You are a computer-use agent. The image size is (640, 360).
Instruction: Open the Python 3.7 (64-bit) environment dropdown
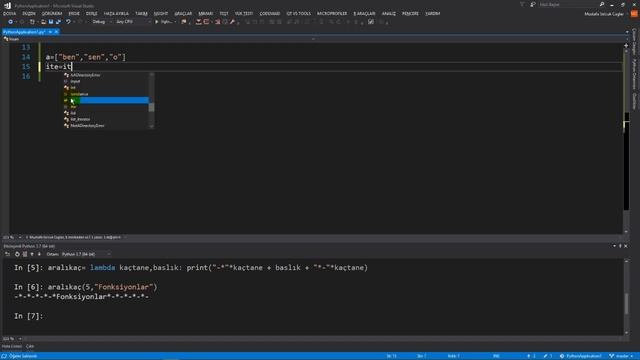click(x=86, y=254)
